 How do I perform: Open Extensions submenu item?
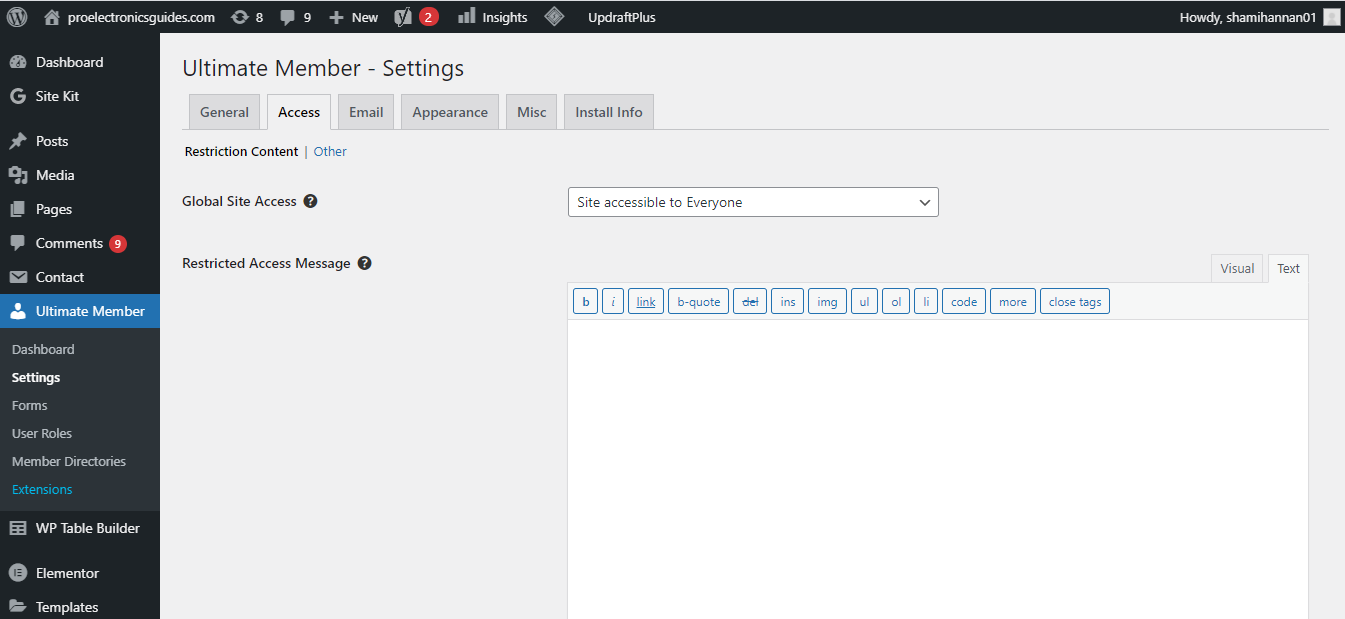42,489
